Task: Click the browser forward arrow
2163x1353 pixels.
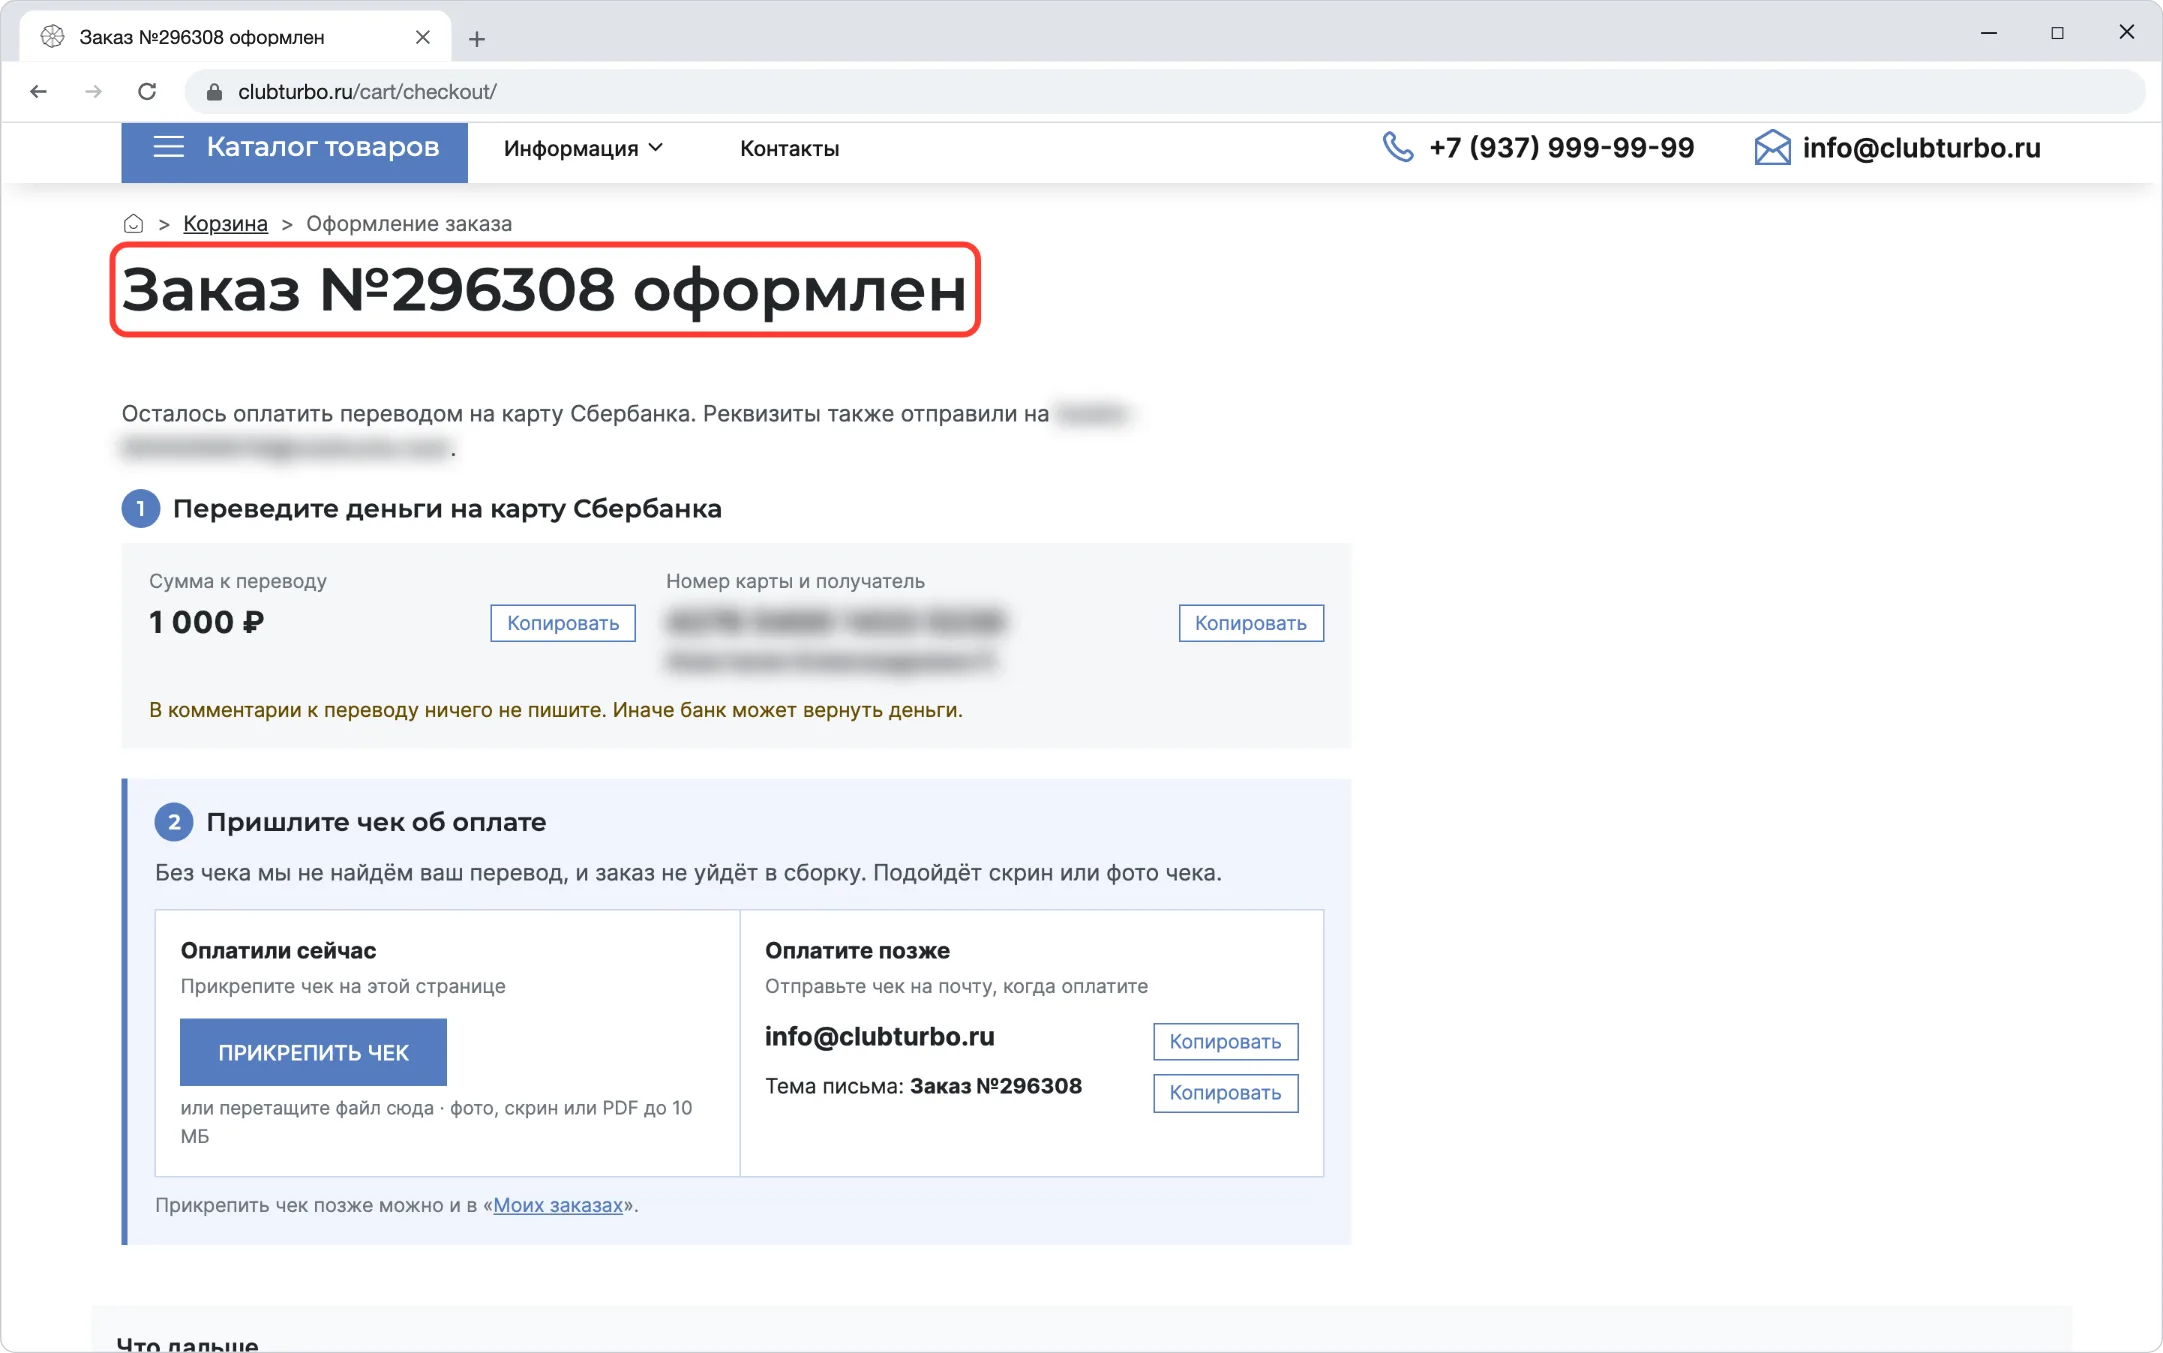Action: coord(94,92)
